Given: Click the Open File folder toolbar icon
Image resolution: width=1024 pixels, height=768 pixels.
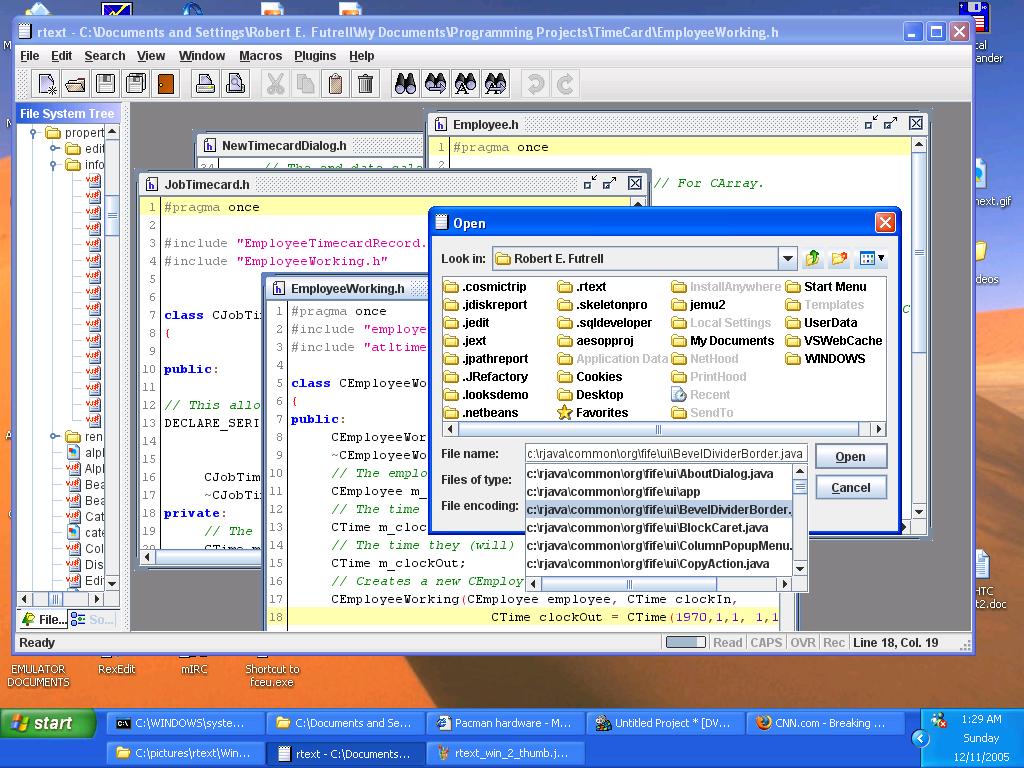Looking at the screenshot, I should pyautogui.click(x=75, y=84).
